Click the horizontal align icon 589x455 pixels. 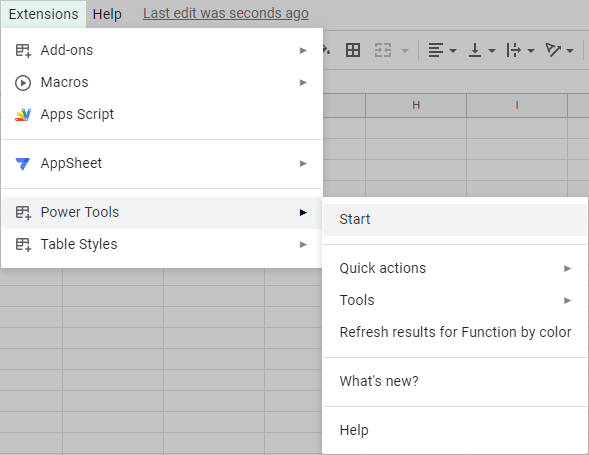click(436, 50)
